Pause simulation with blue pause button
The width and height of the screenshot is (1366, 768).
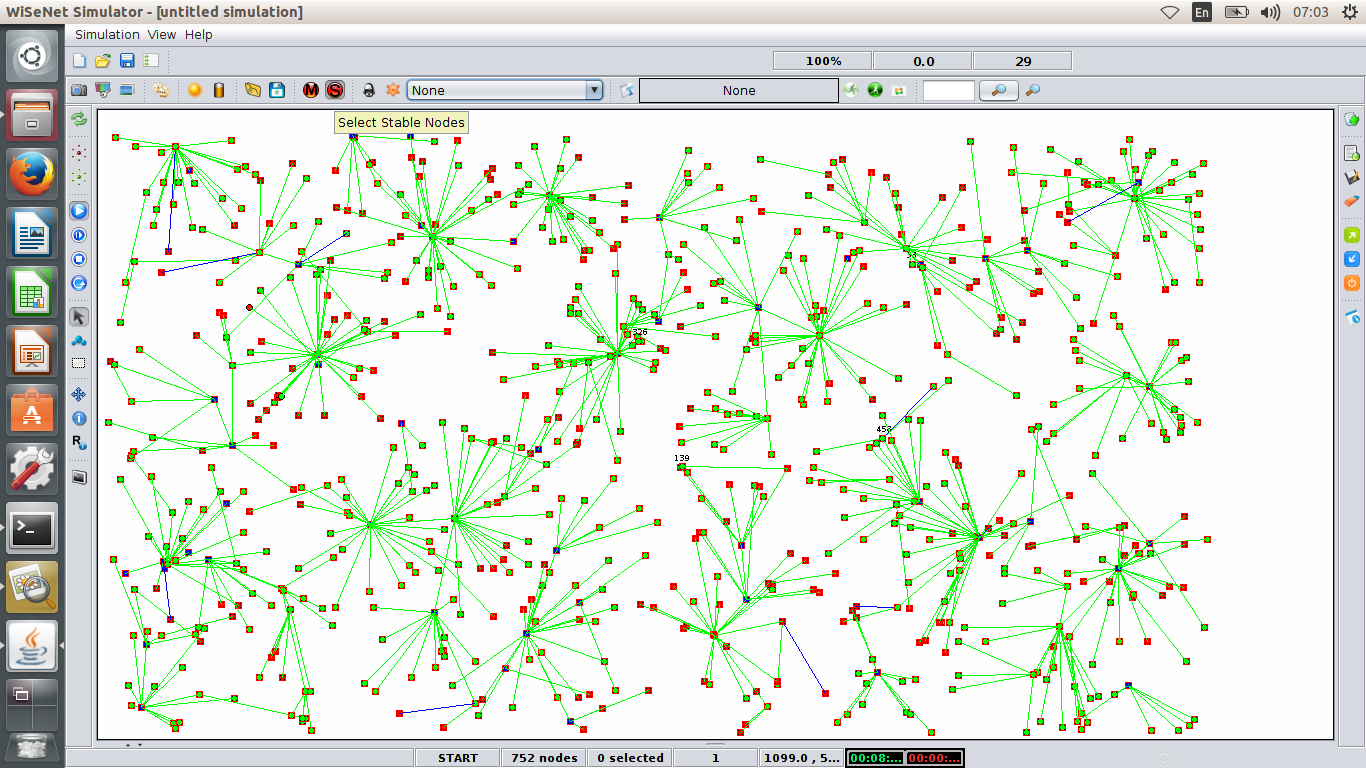pos(79,235)
